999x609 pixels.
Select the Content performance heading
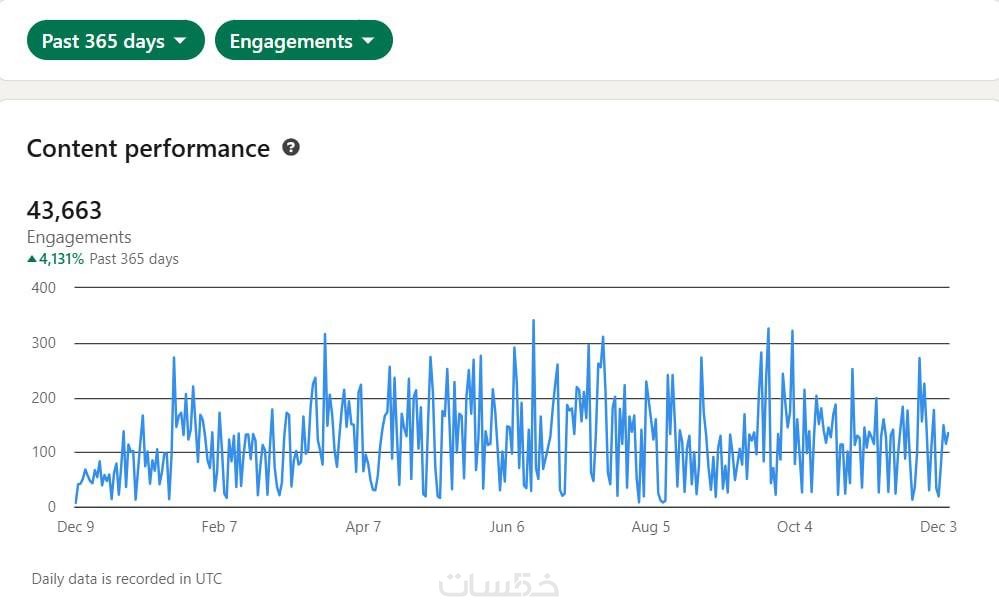point(148,149)
